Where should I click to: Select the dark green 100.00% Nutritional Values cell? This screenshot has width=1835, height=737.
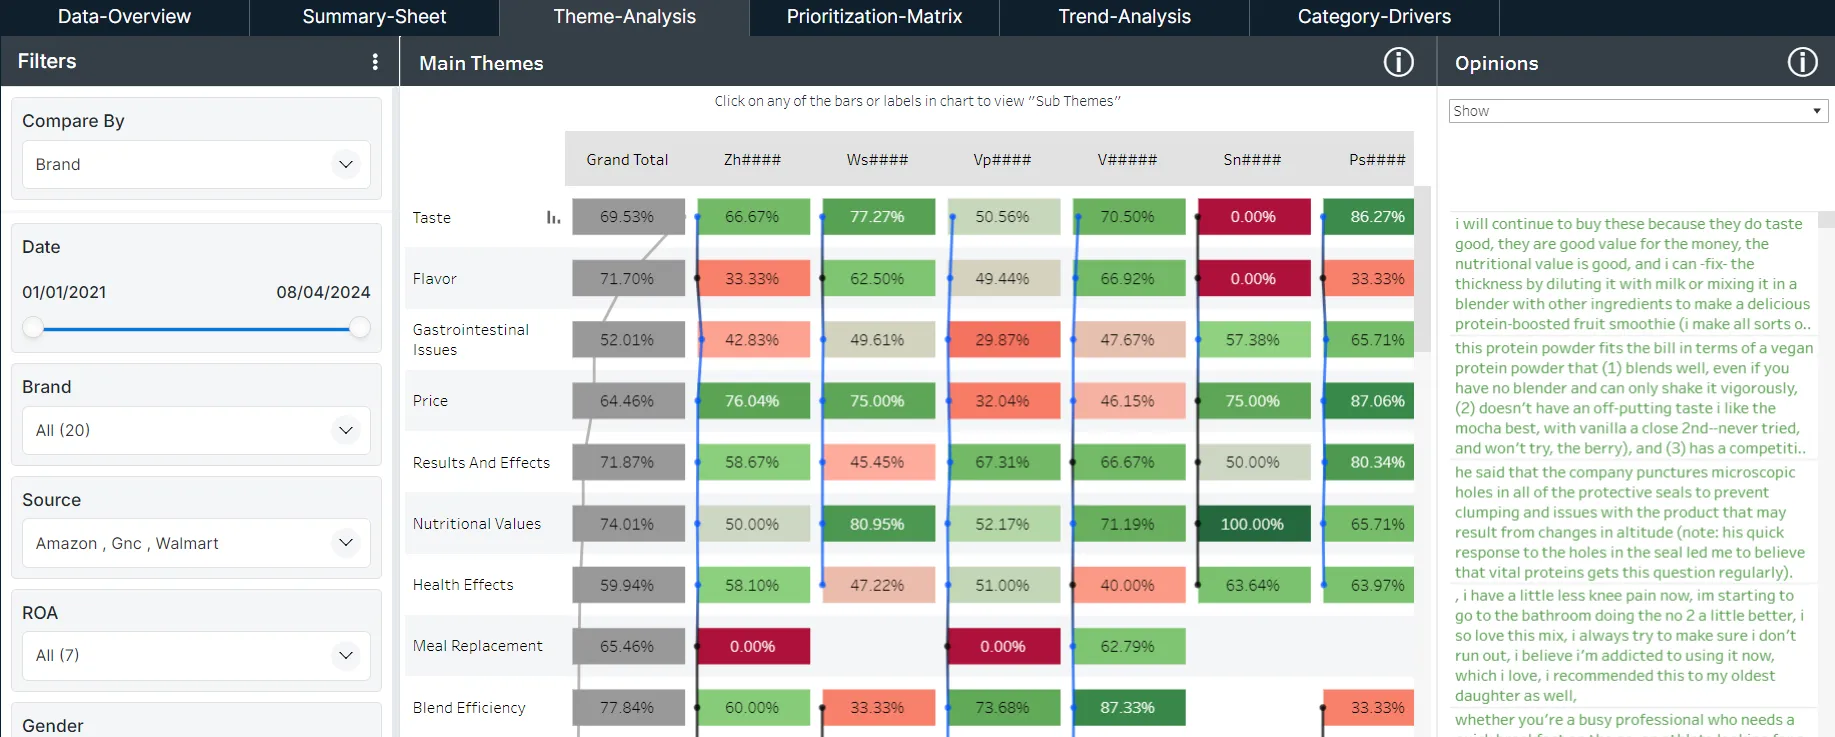click(1253, 523)
